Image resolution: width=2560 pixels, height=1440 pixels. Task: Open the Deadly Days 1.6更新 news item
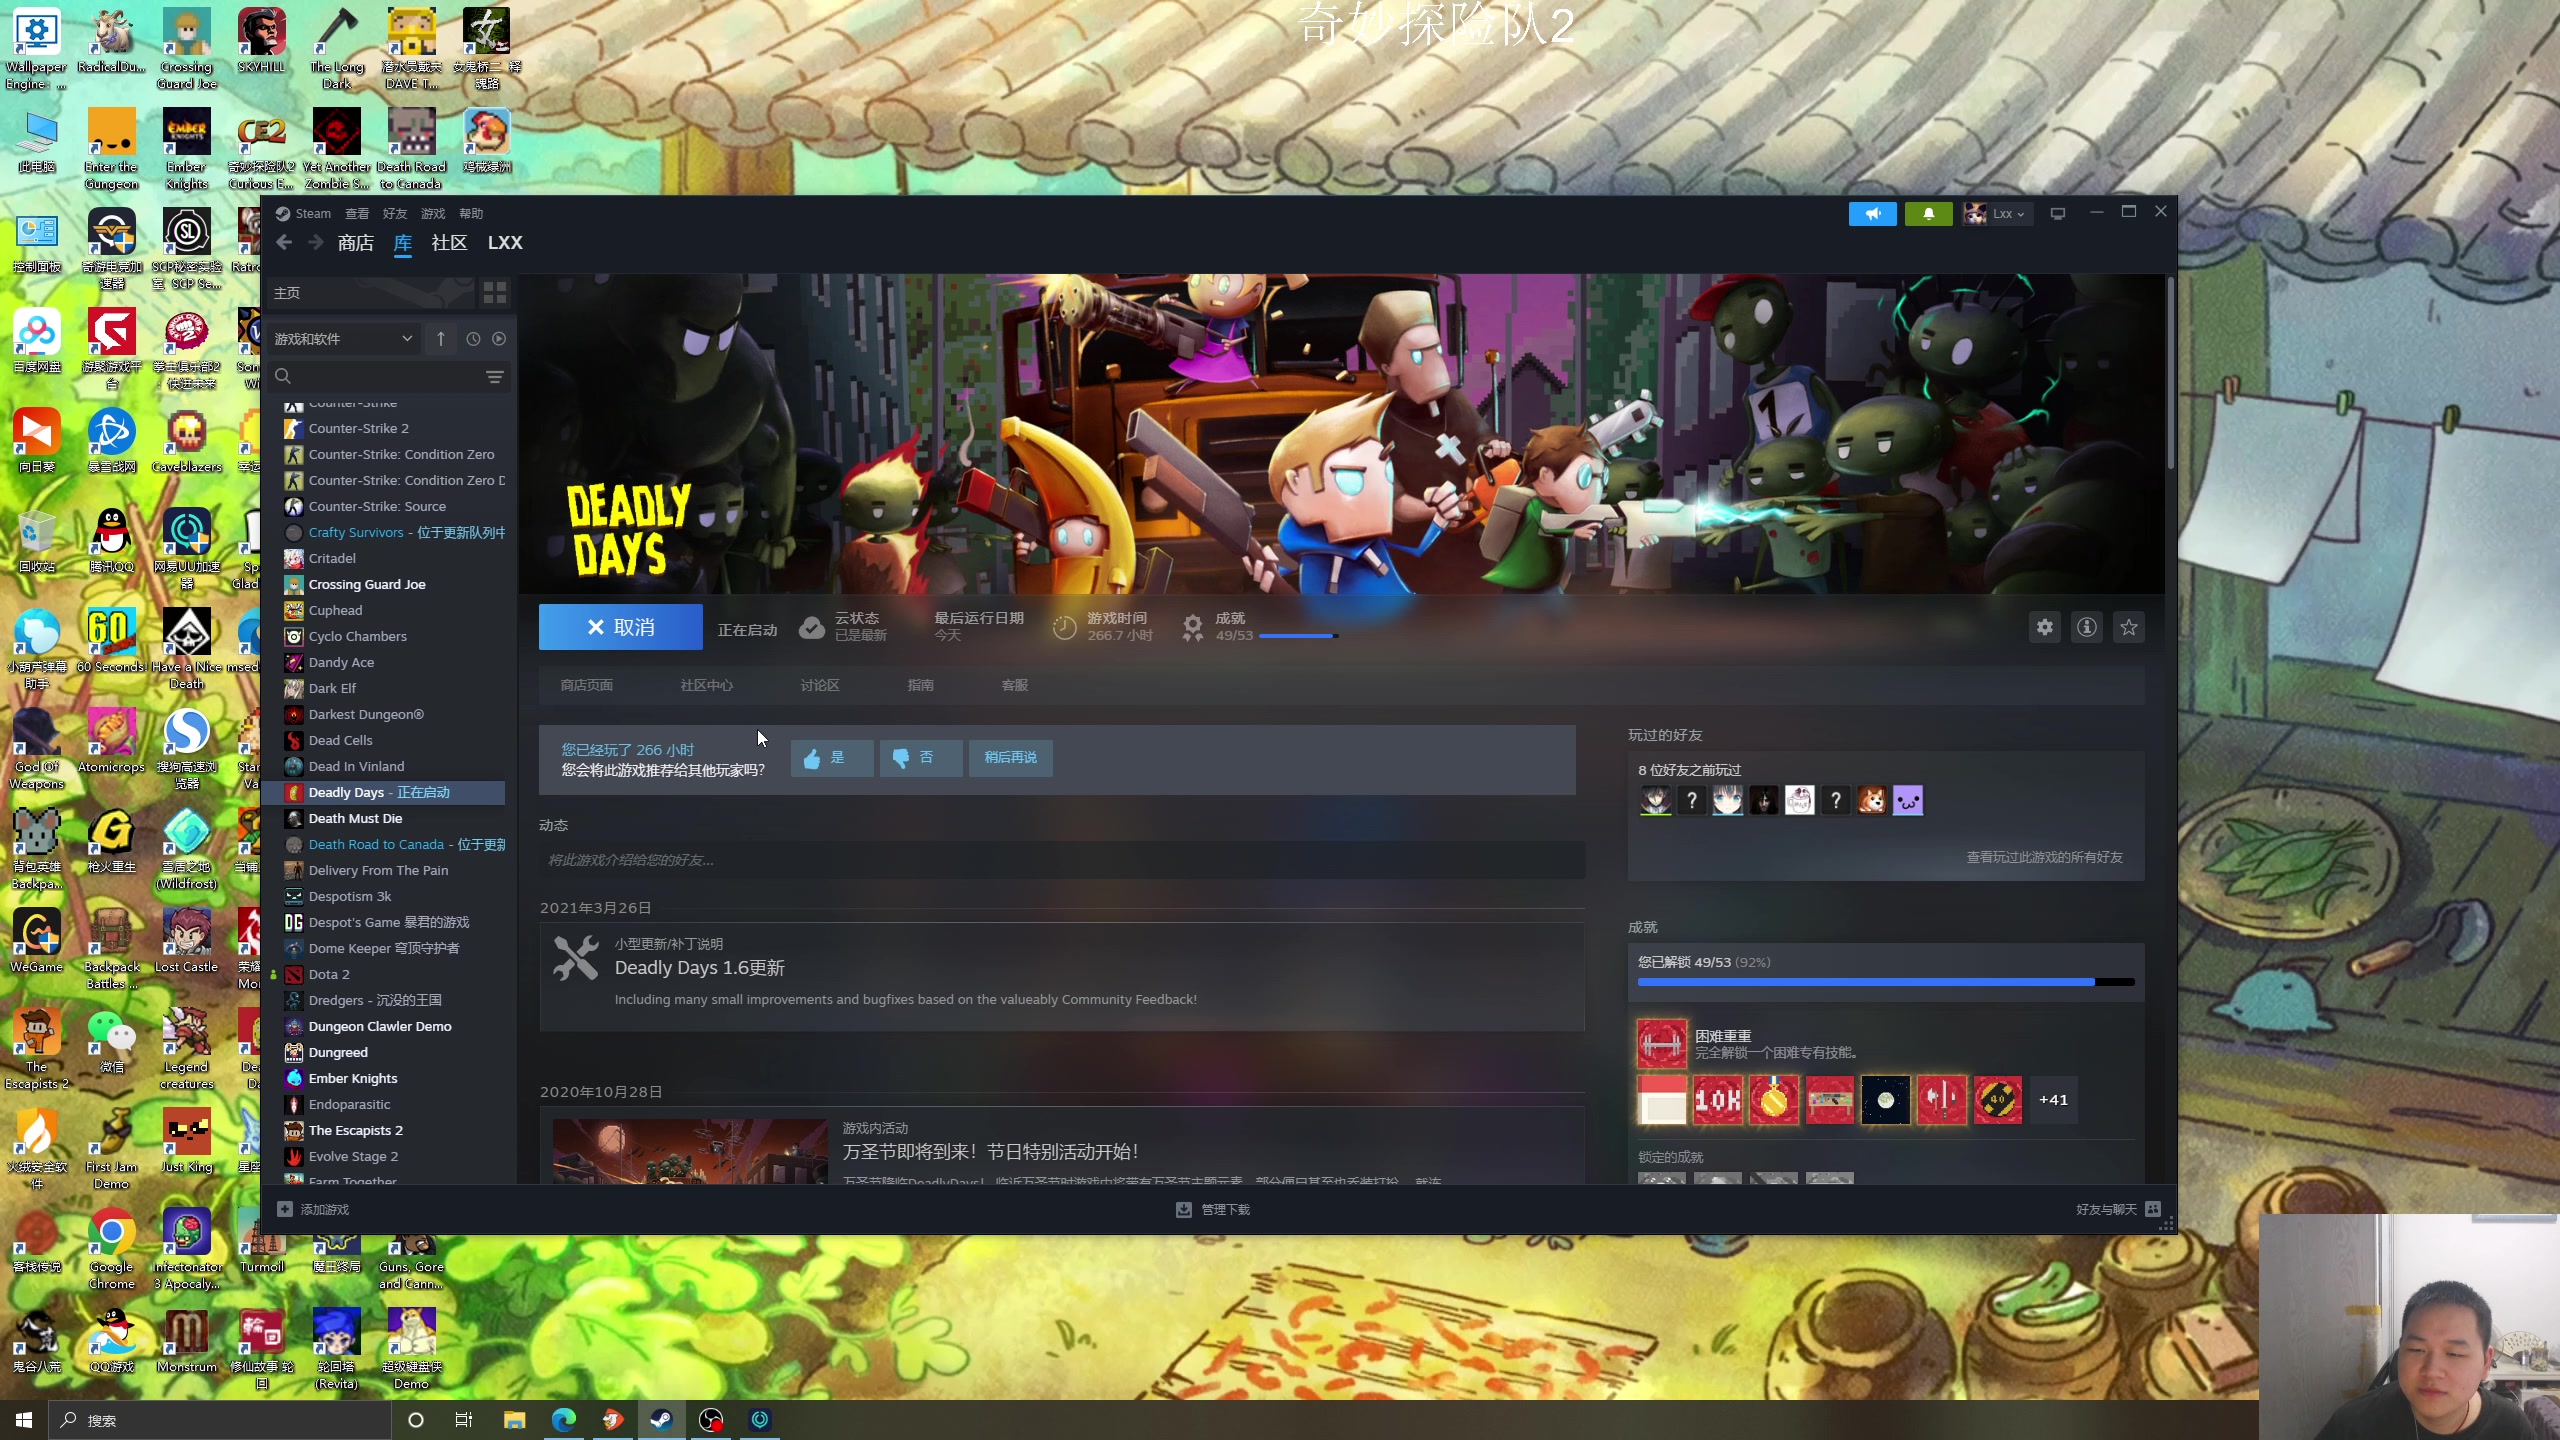click(1061, 976)
